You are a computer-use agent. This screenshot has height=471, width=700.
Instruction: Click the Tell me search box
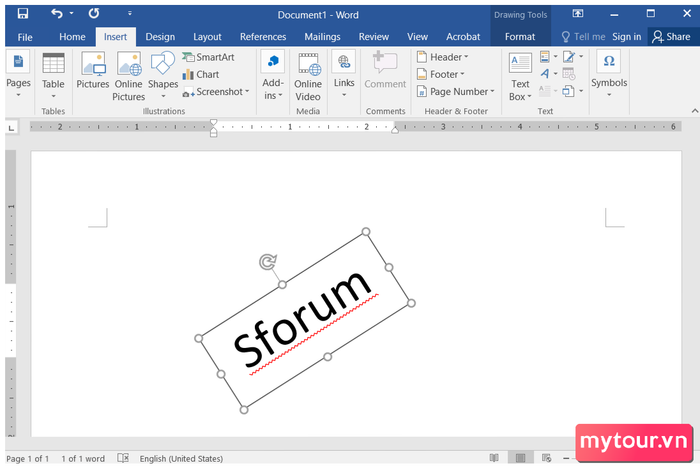point(583,37)
